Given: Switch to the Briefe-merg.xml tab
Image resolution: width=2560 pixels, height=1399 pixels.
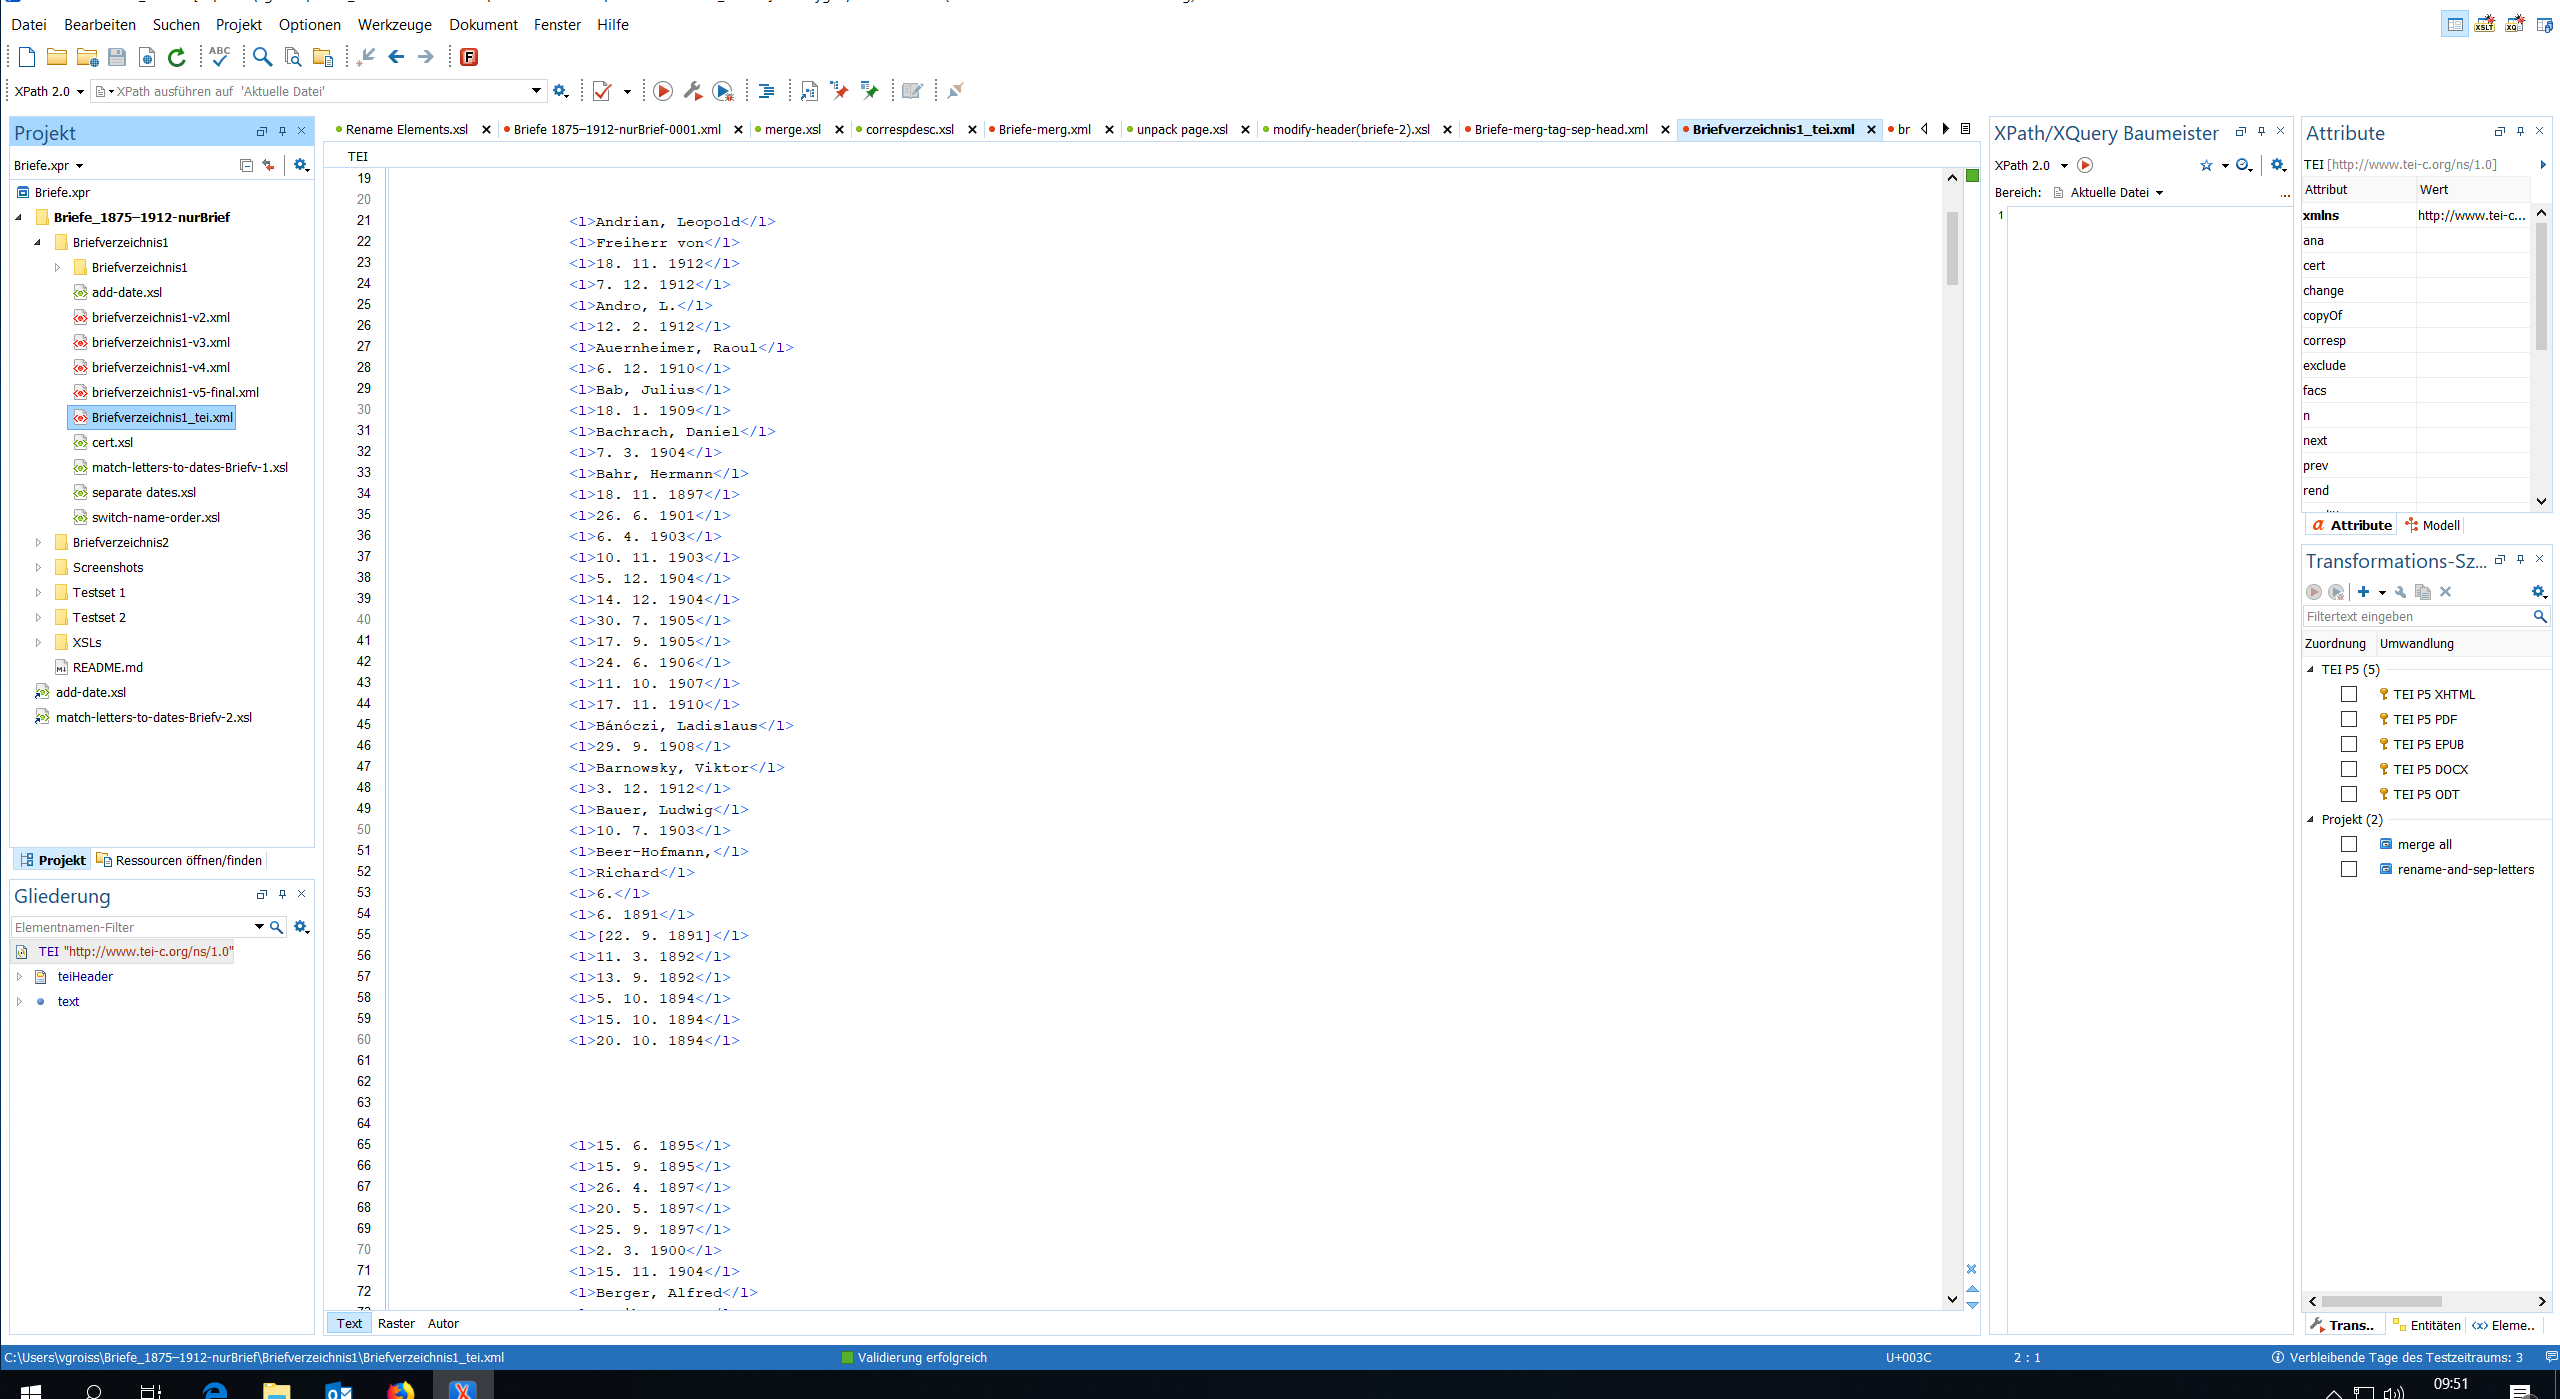Looking at the screenshot, I should point(1044,129).
